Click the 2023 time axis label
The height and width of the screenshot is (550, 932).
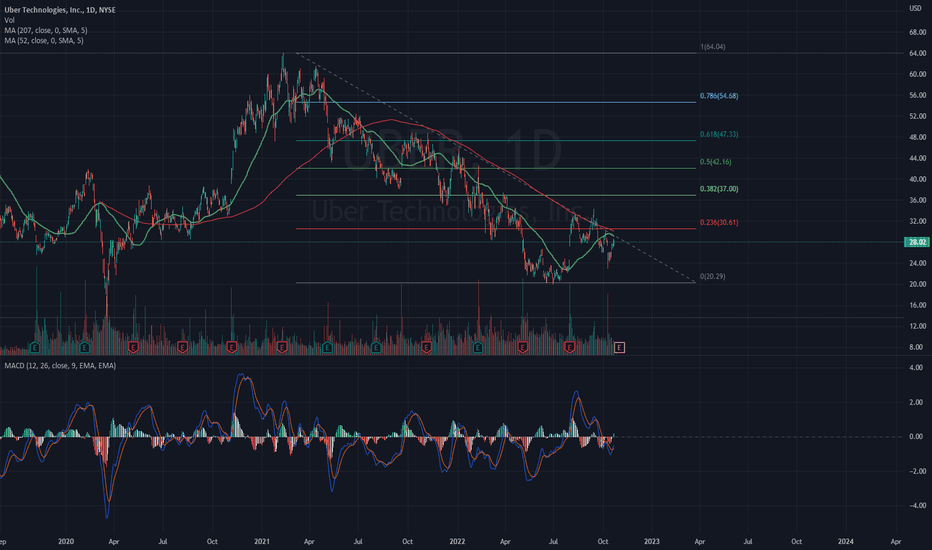652,542
